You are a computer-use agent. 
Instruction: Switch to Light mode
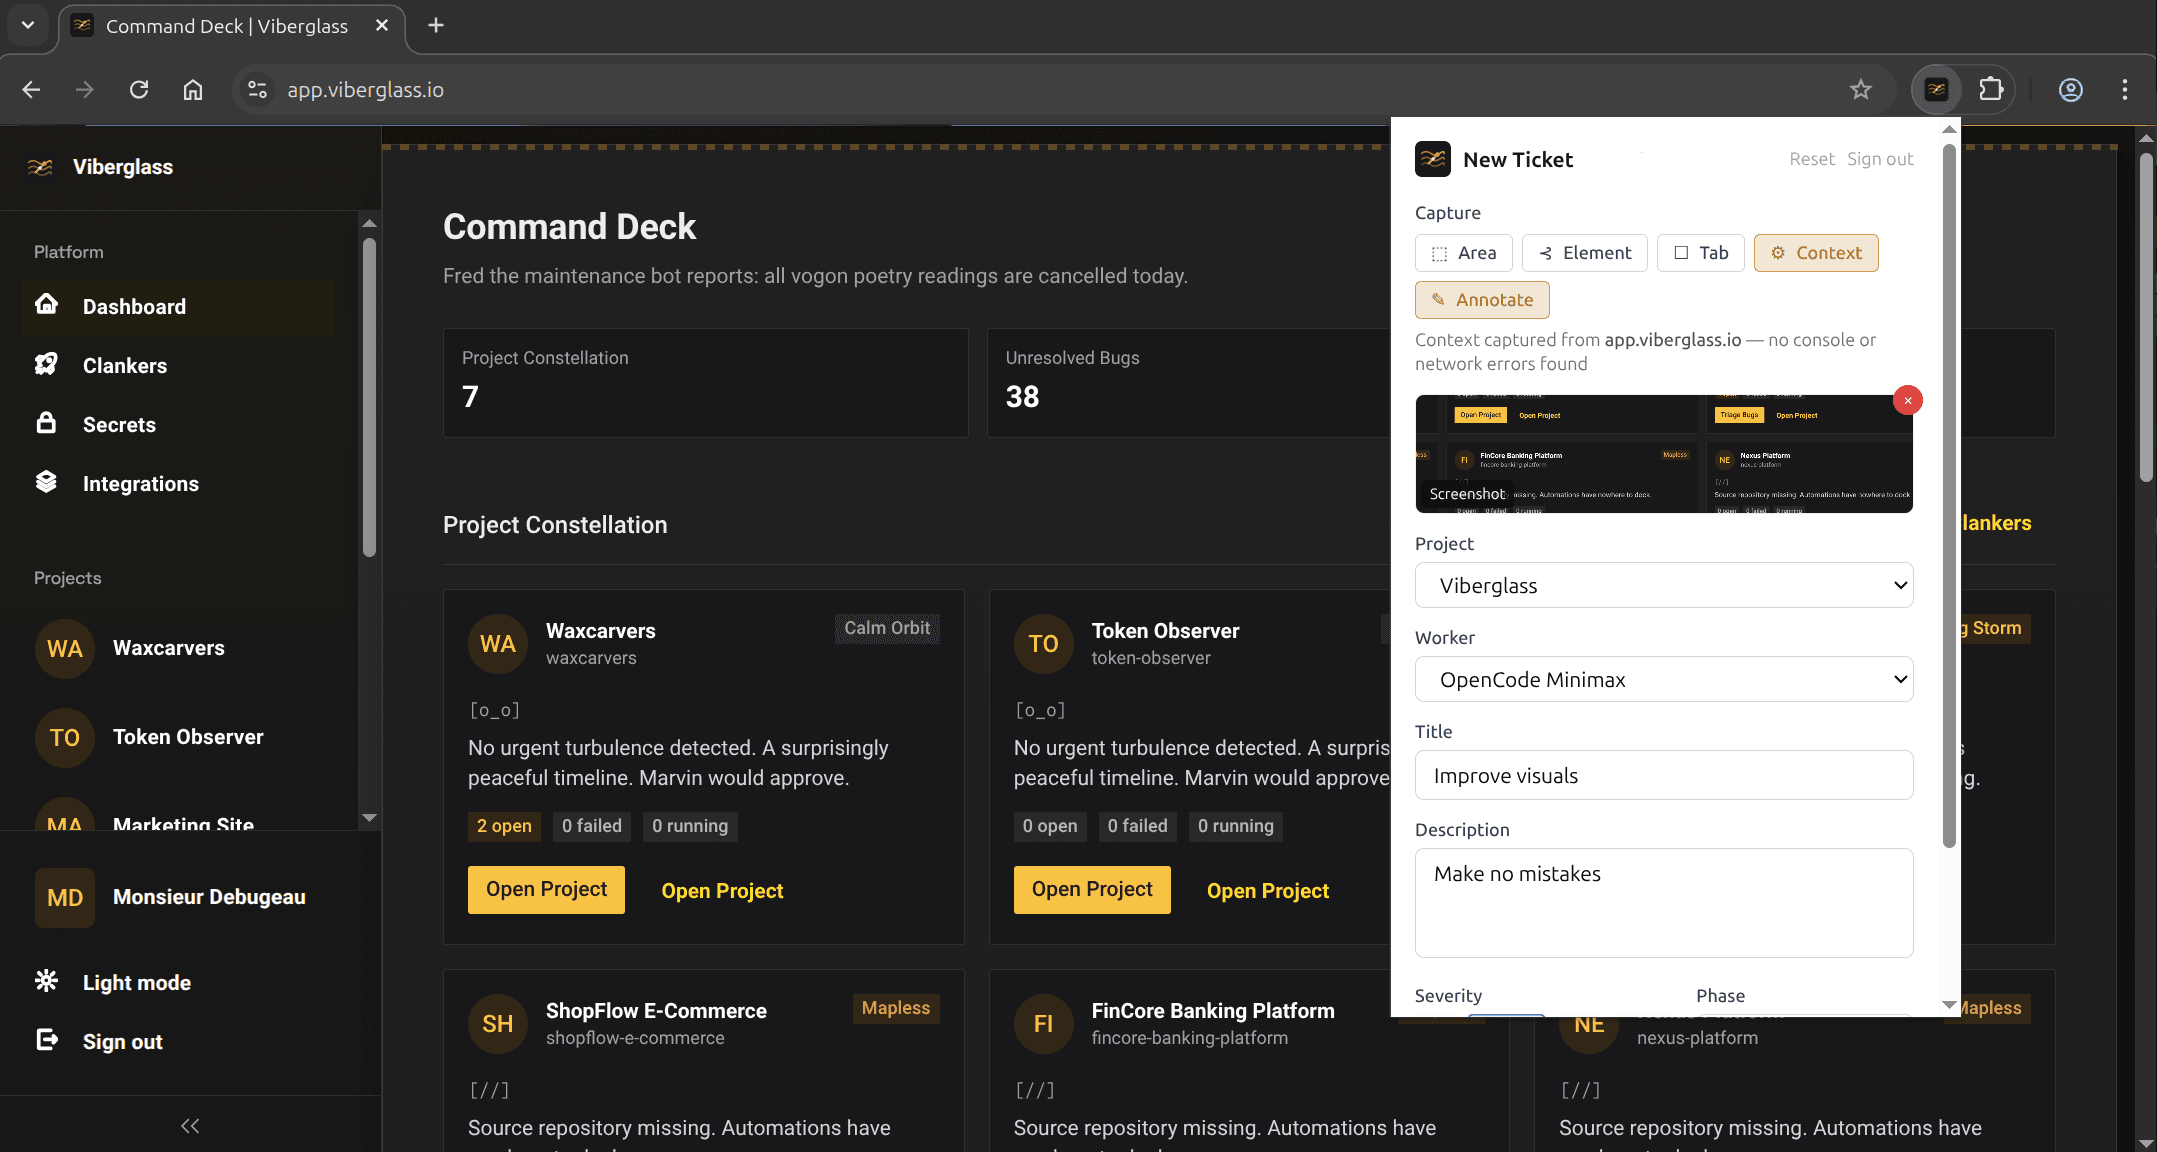[x=136, y=983]
